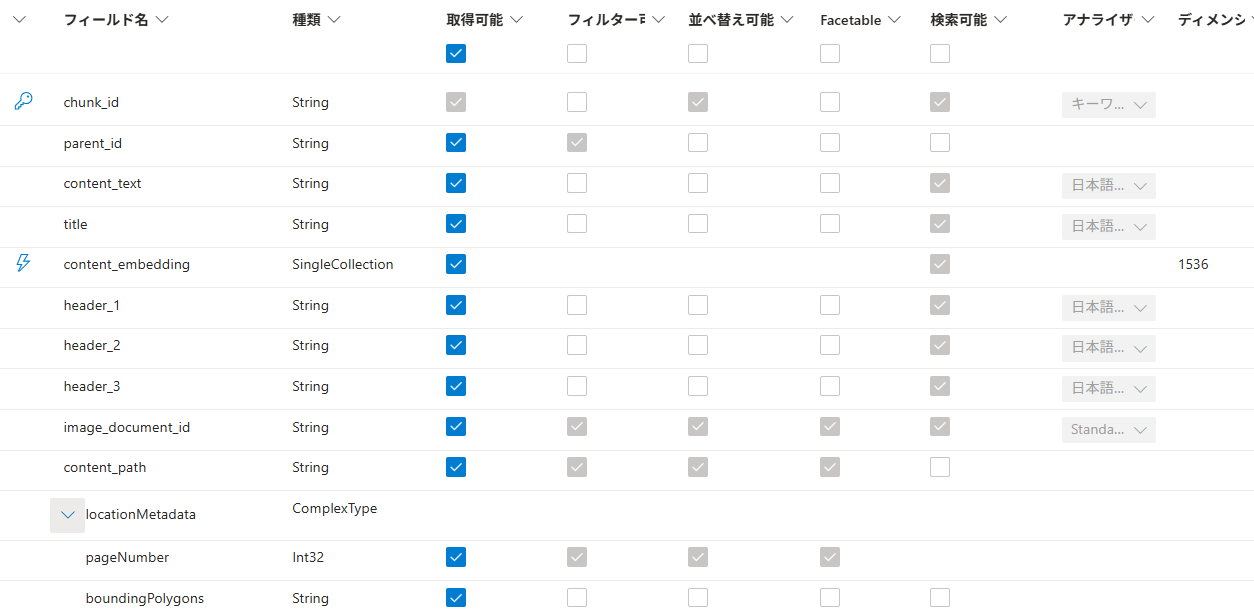Enable sortable checkbox for parent_id
Screen dimensions: 1254x611
[698, 142]
